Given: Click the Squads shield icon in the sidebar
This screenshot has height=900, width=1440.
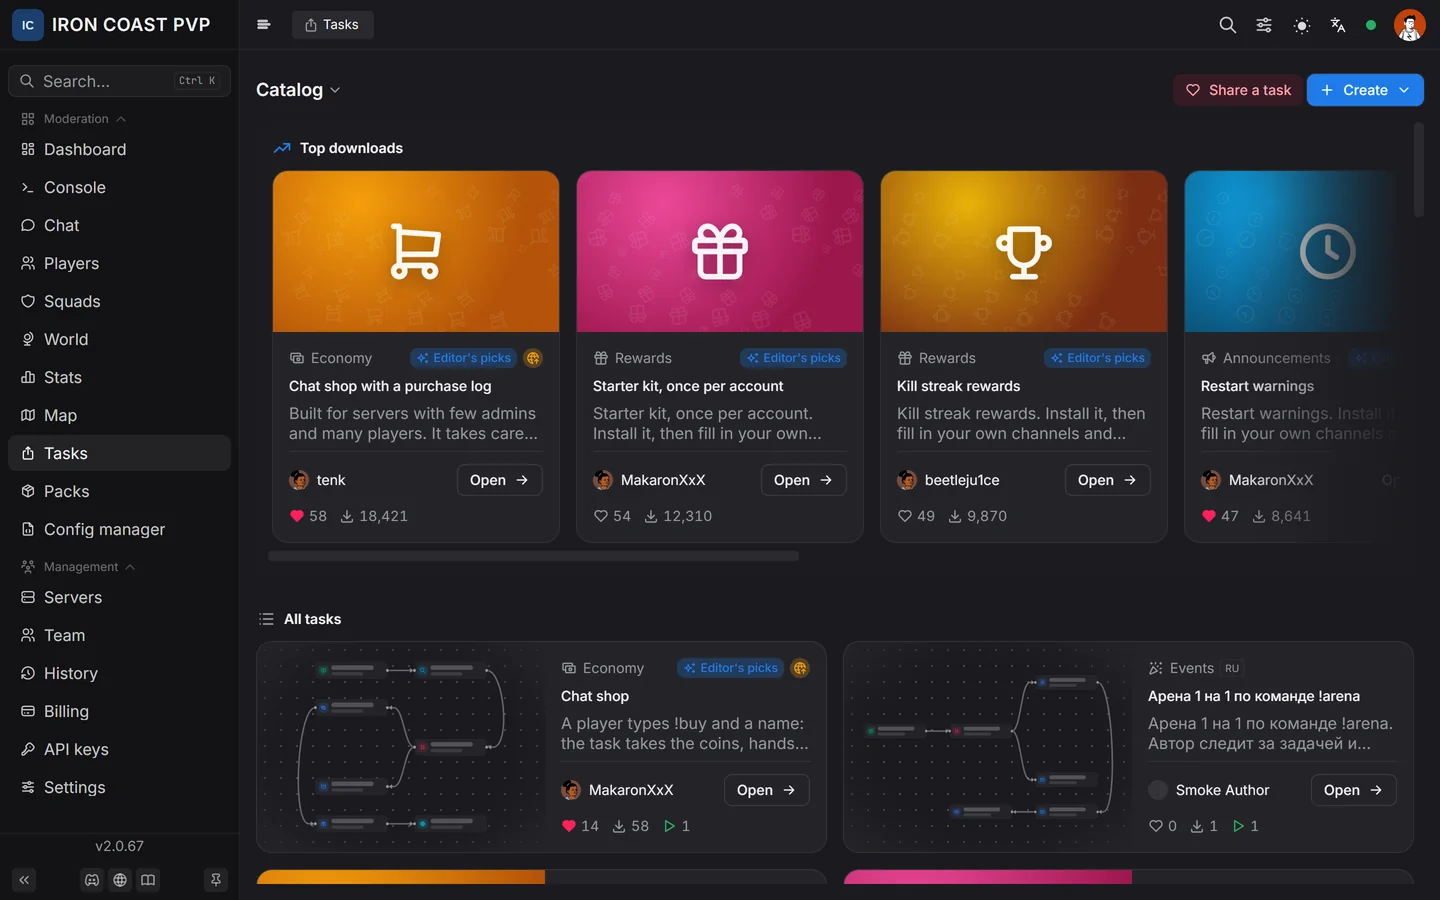Looking at the screenshot, I should pos(28,301).
